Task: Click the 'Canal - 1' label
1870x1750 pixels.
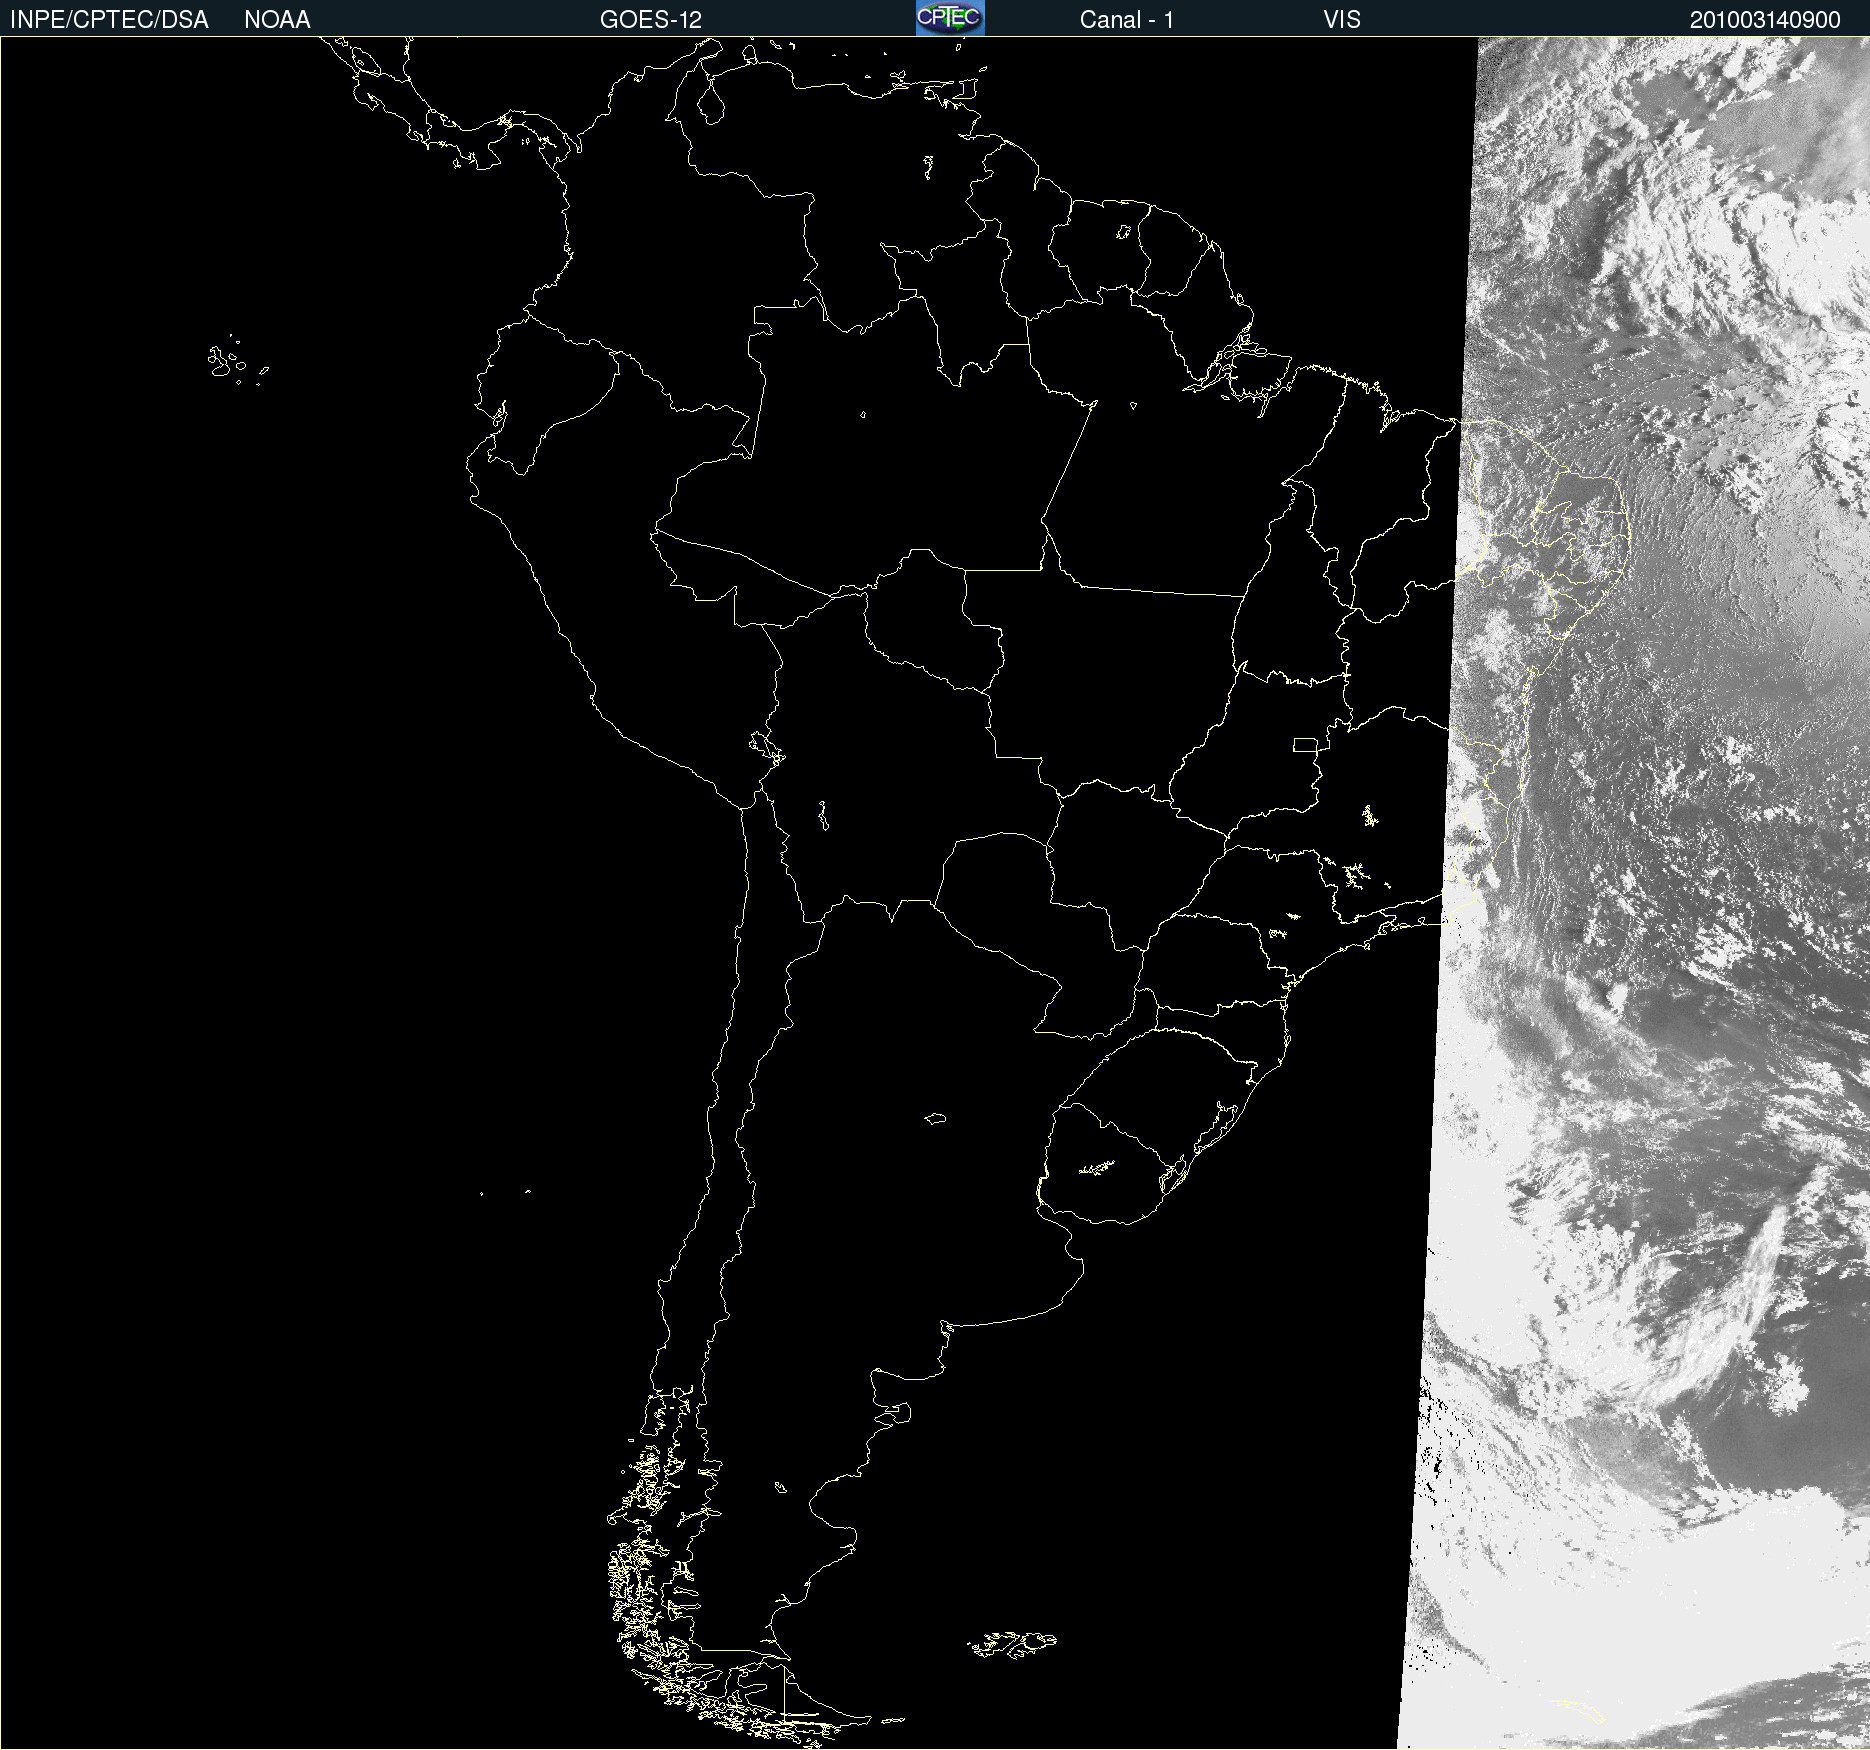Action: (x=1126, y=20)
